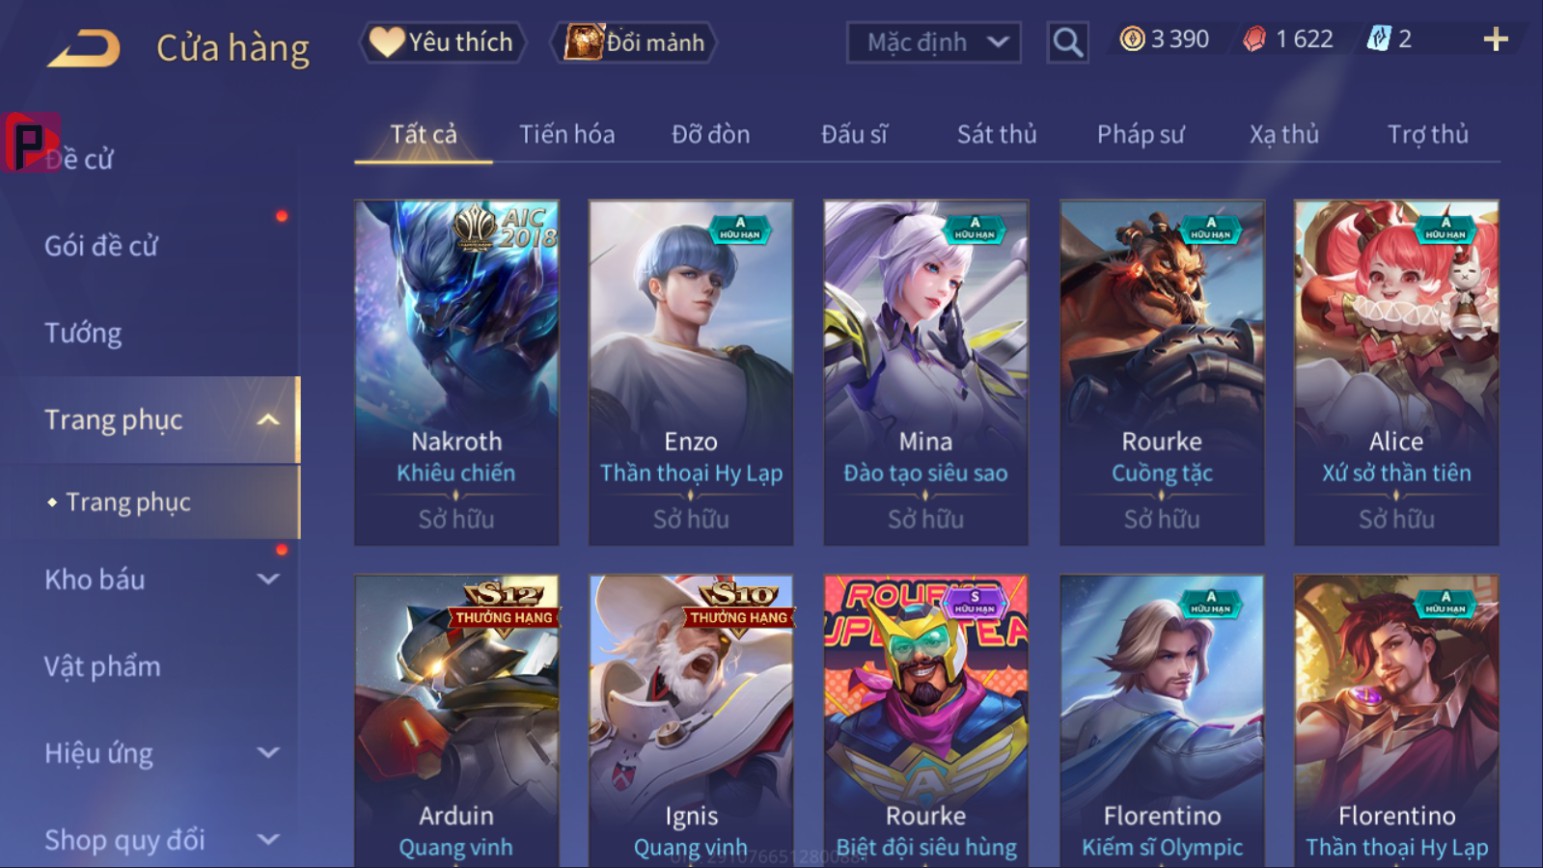
Task: Open Gói đề cử in sidebar
Action: point(101,246)
